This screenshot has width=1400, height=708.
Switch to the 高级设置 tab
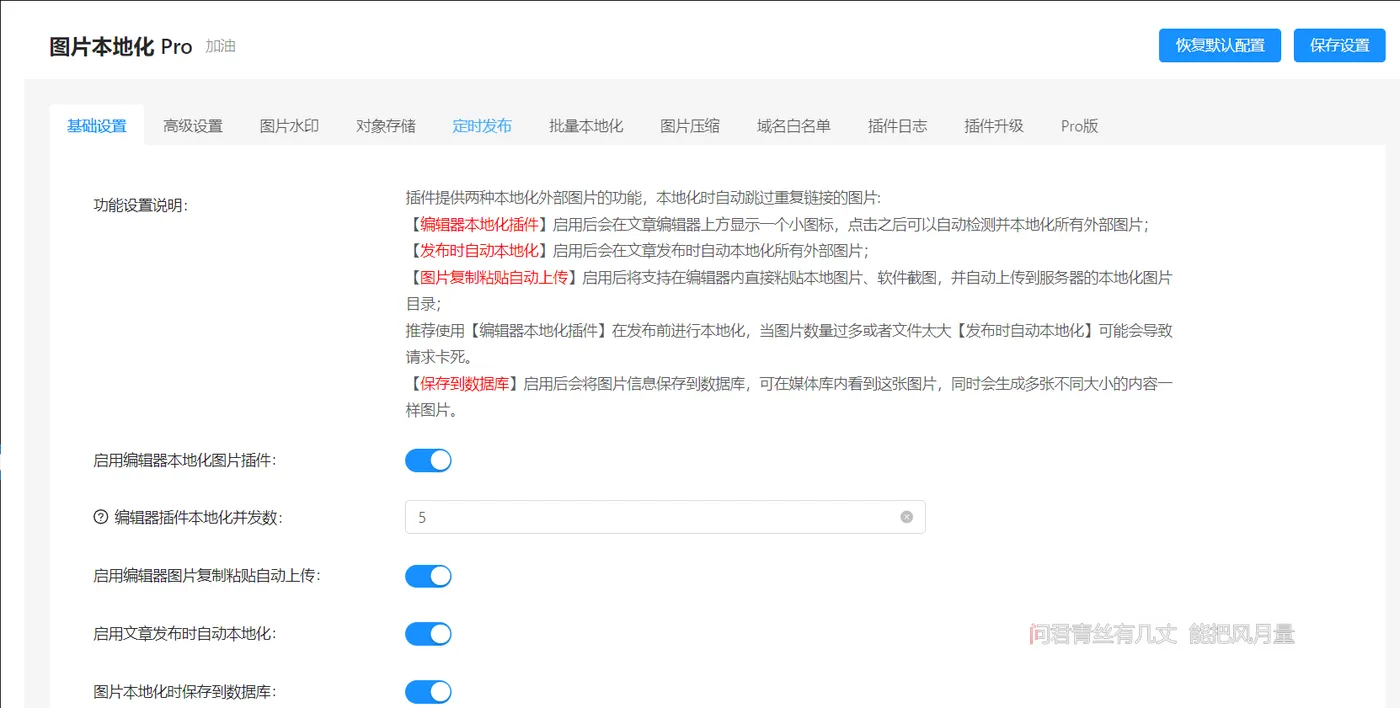[193, 126]
